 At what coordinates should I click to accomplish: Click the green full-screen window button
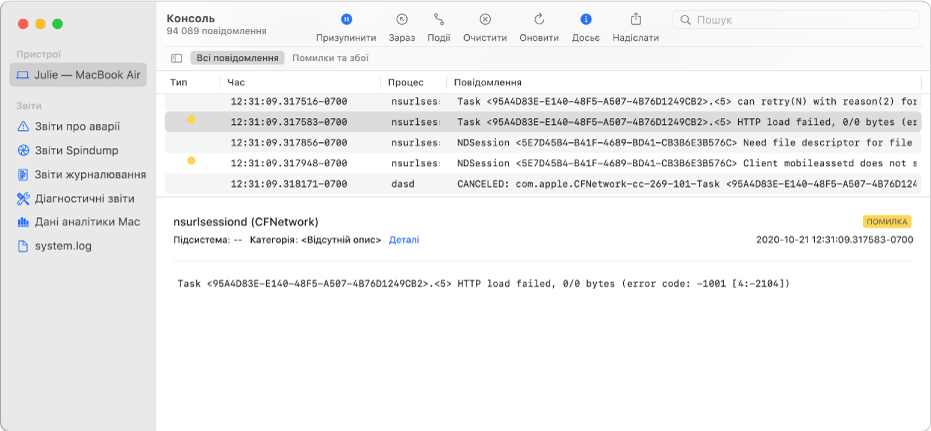pyautogui.click(x=58, y=24)
